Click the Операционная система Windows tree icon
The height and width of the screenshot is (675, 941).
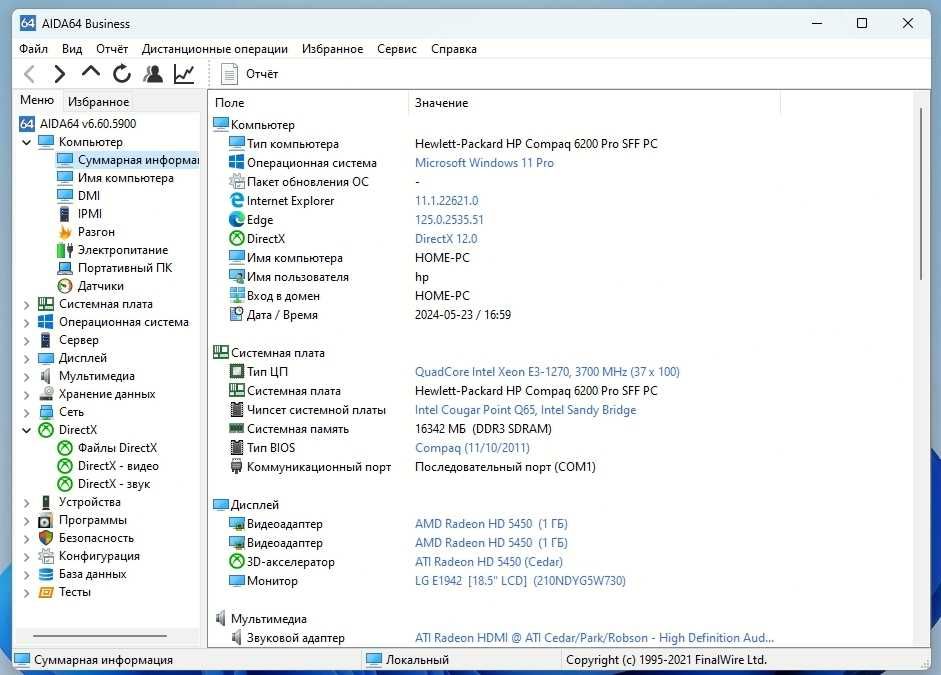coord(46,322)
